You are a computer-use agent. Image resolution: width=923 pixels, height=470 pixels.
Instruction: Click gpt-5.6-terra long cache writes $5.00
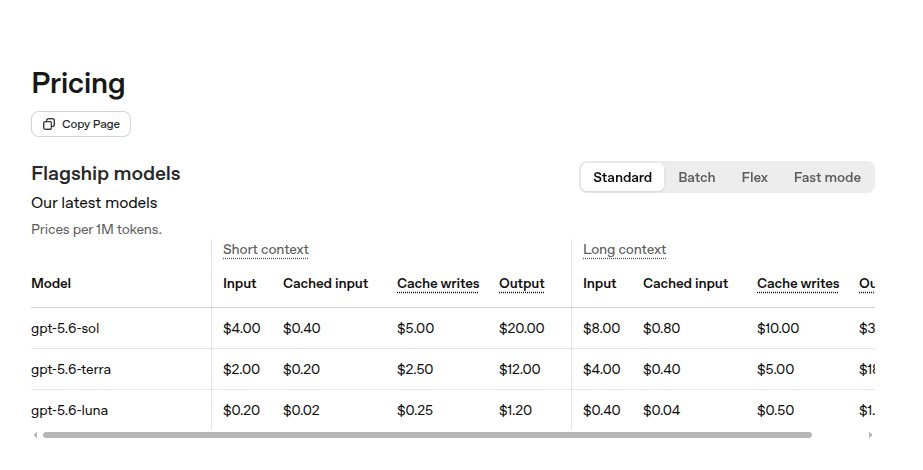tap(775, 369)
